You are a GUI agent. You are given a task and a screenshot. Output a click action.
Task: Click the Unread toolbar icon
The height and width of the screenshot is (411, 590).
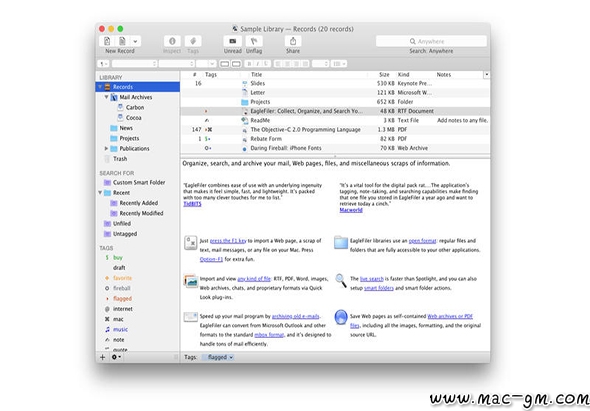[x=233, y=41]
